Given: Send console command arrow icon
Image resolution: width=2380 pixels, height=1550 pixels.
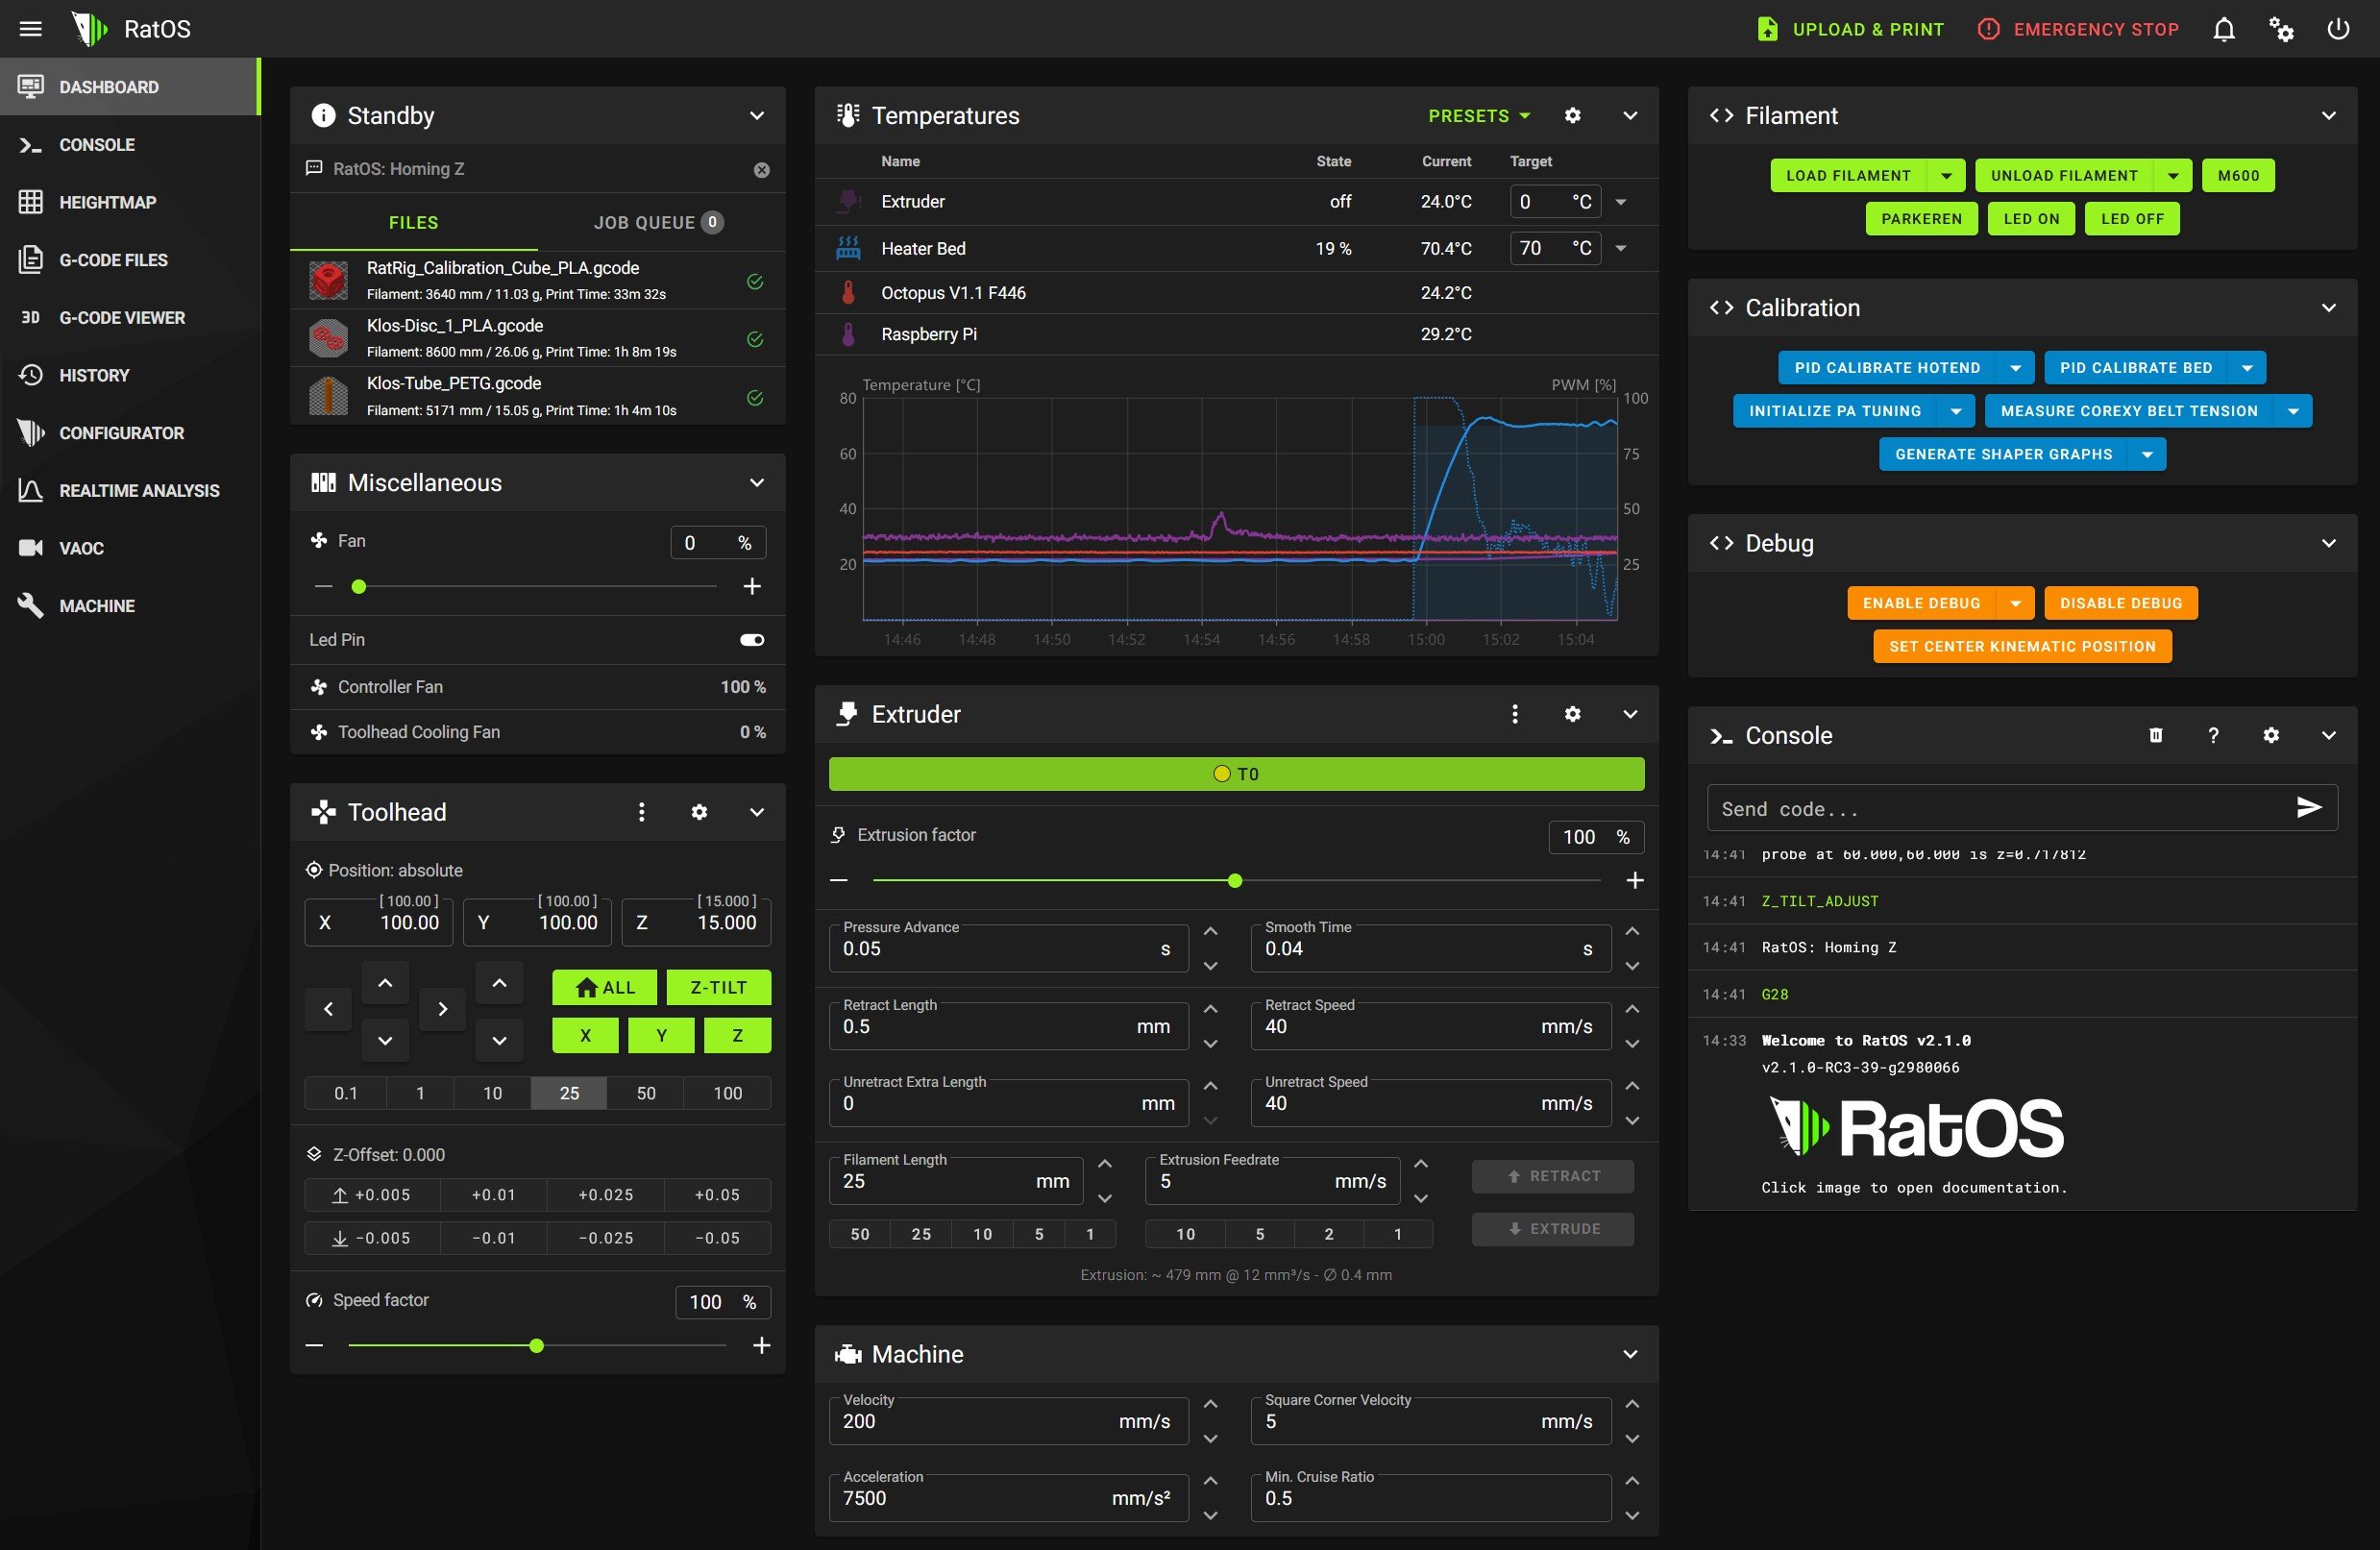Looking at the screenshot, I should [x=2308, y=808].
